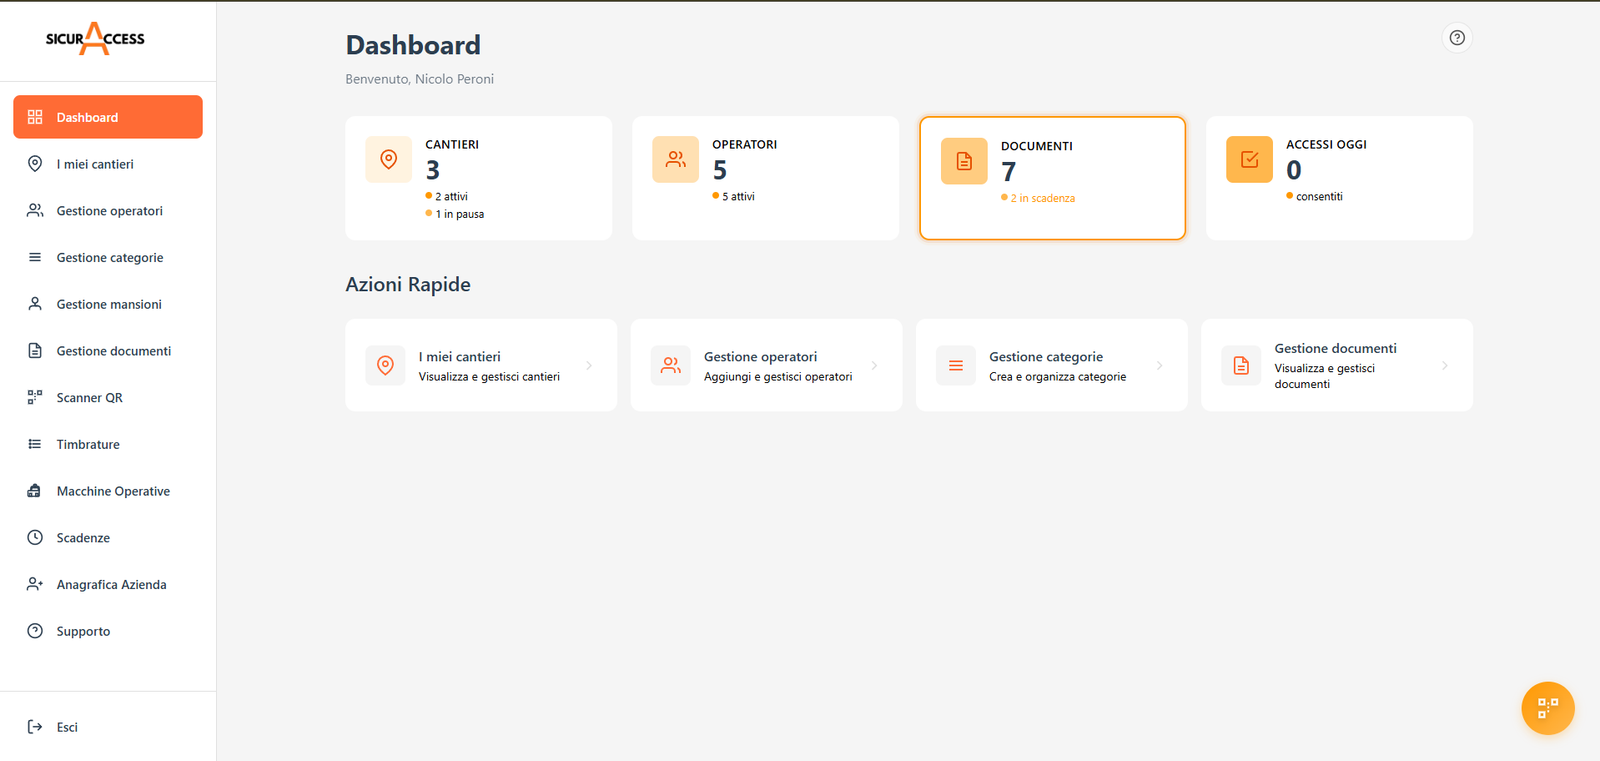1600x761 pixels.
Task: Open the floating QR scanner button
Action: point(1547,708)
